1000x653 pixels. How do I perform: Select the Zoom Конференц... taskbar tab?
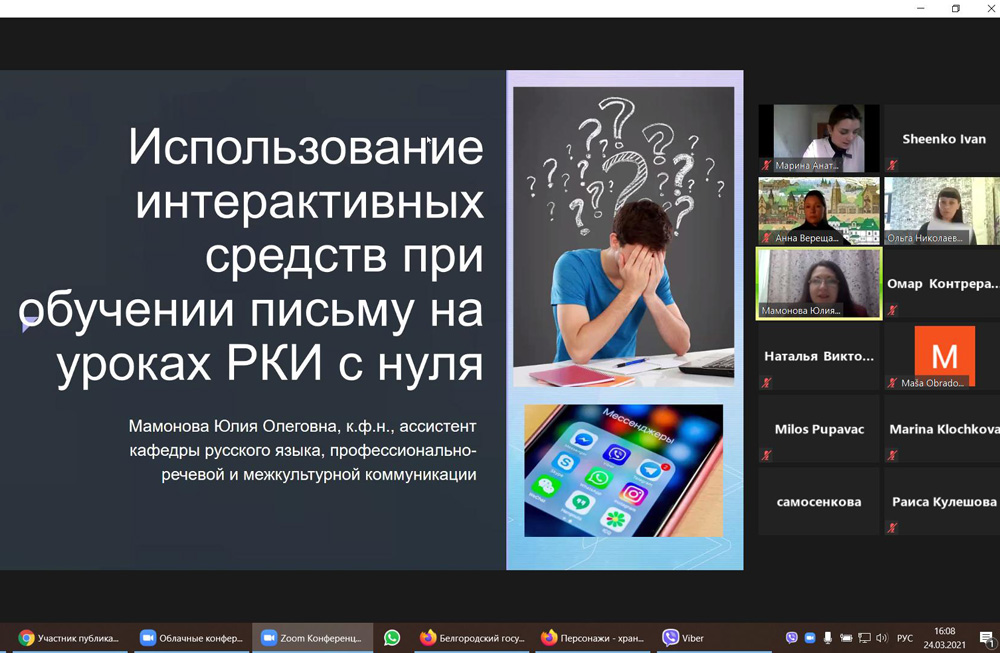pos(311,638)
